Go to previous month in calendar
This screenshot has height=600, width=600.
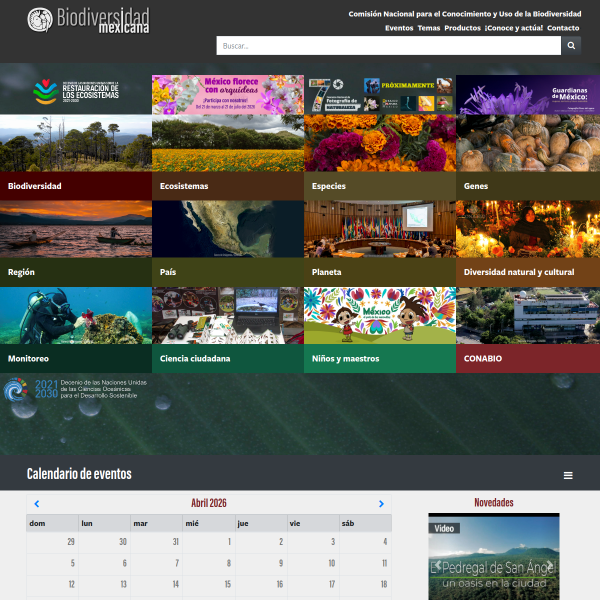click(37, 504)
